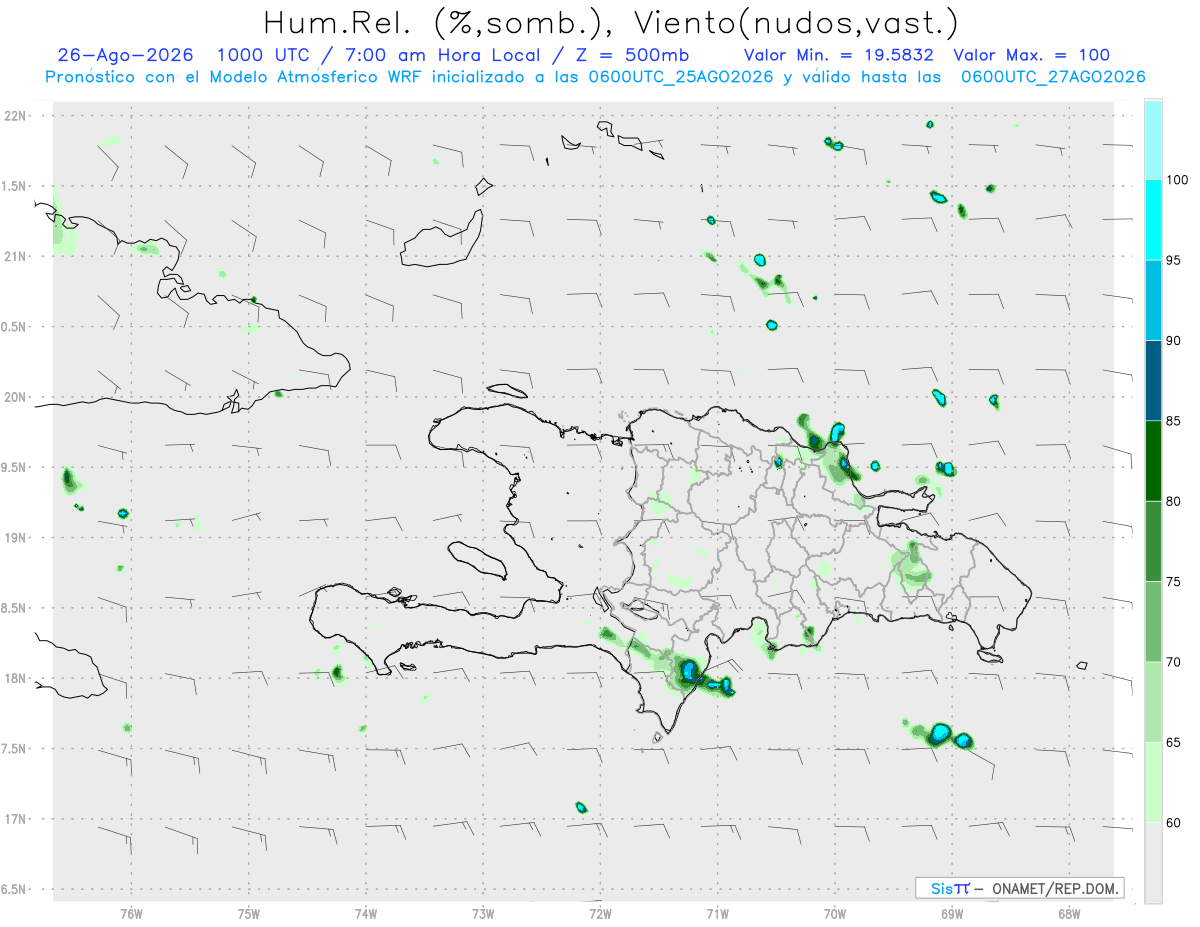Image resolution: width=1200 pixels, height=927 pixels.
Task: Click the 'Z = 500mb' level text
Action: [x=632, y=55]
